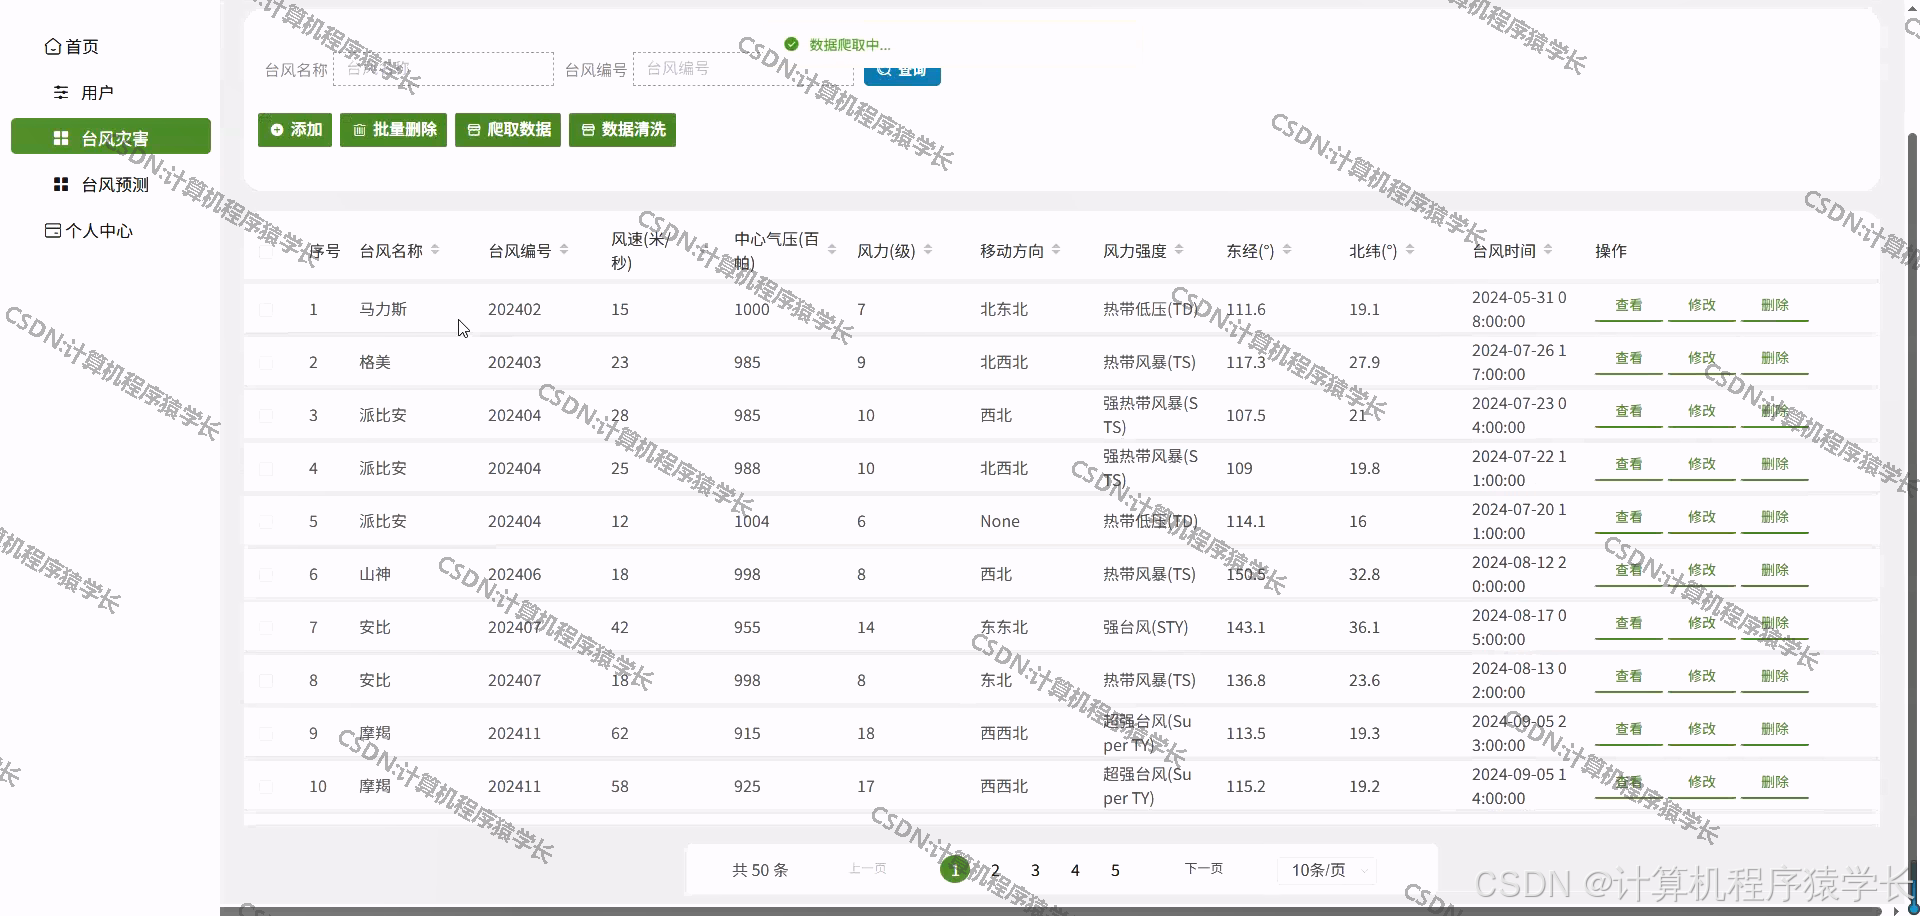Image resolution: width=1920 pixels, height=916 pixels.
Task: Click the home icon beside 首页
Action: [x=53, y=47]
